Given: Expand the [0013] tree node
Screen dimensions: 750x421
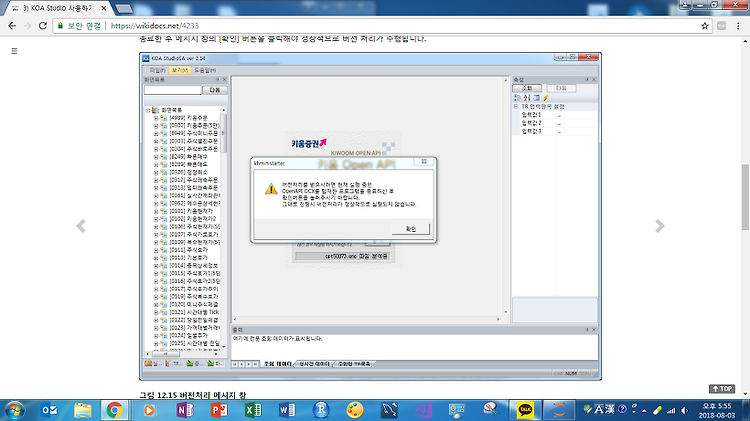Looking at the screenshot, I should click(x=156, y=257).
